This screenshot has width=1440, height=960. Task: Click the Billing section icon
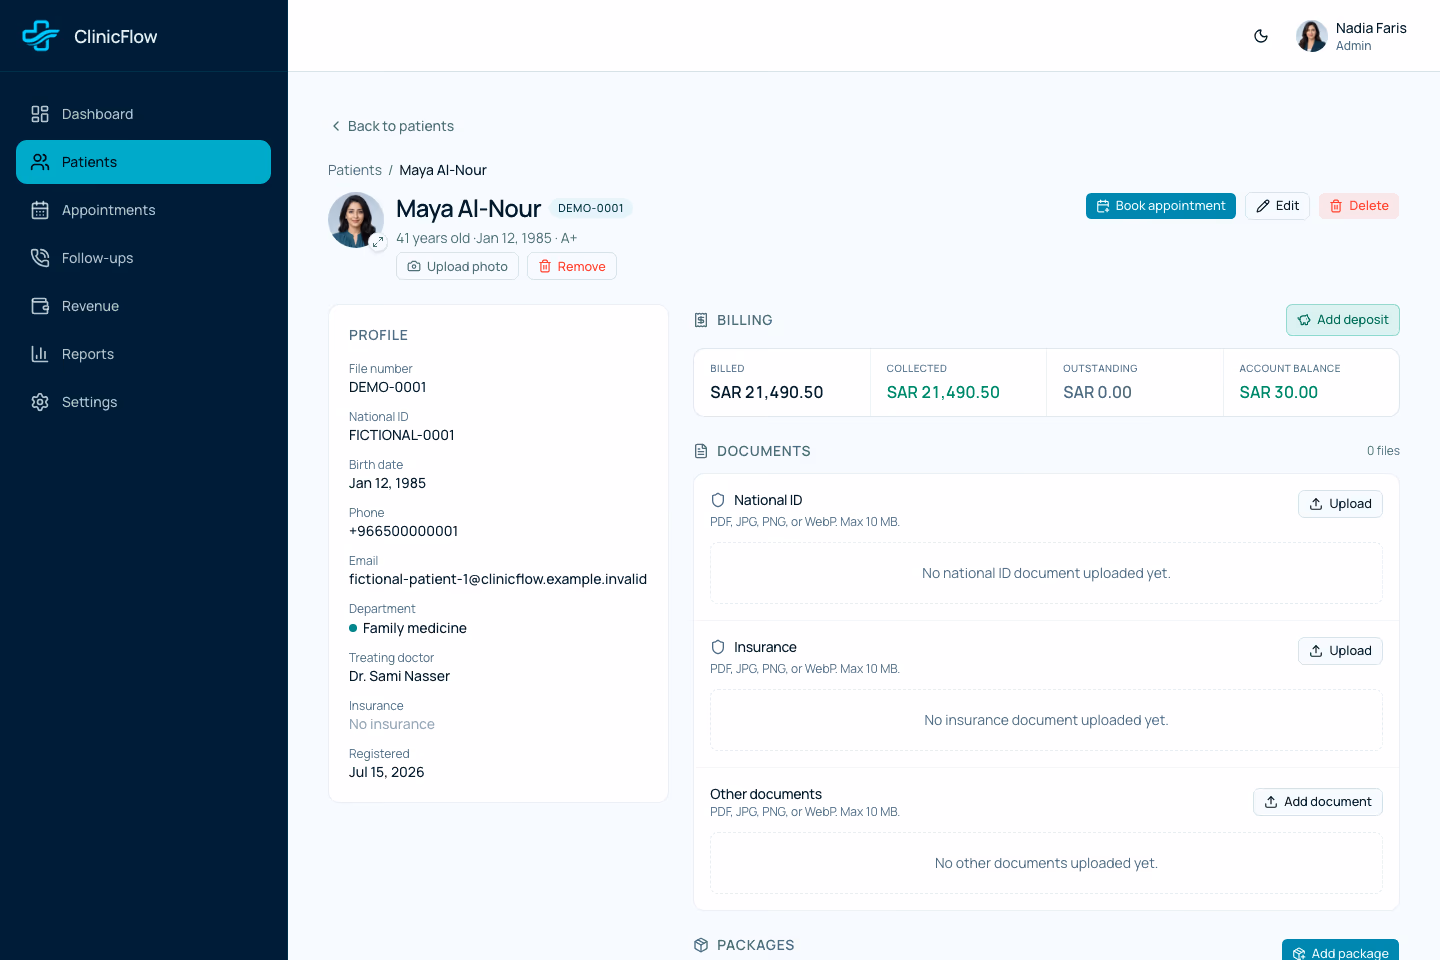tap(701, 320)
